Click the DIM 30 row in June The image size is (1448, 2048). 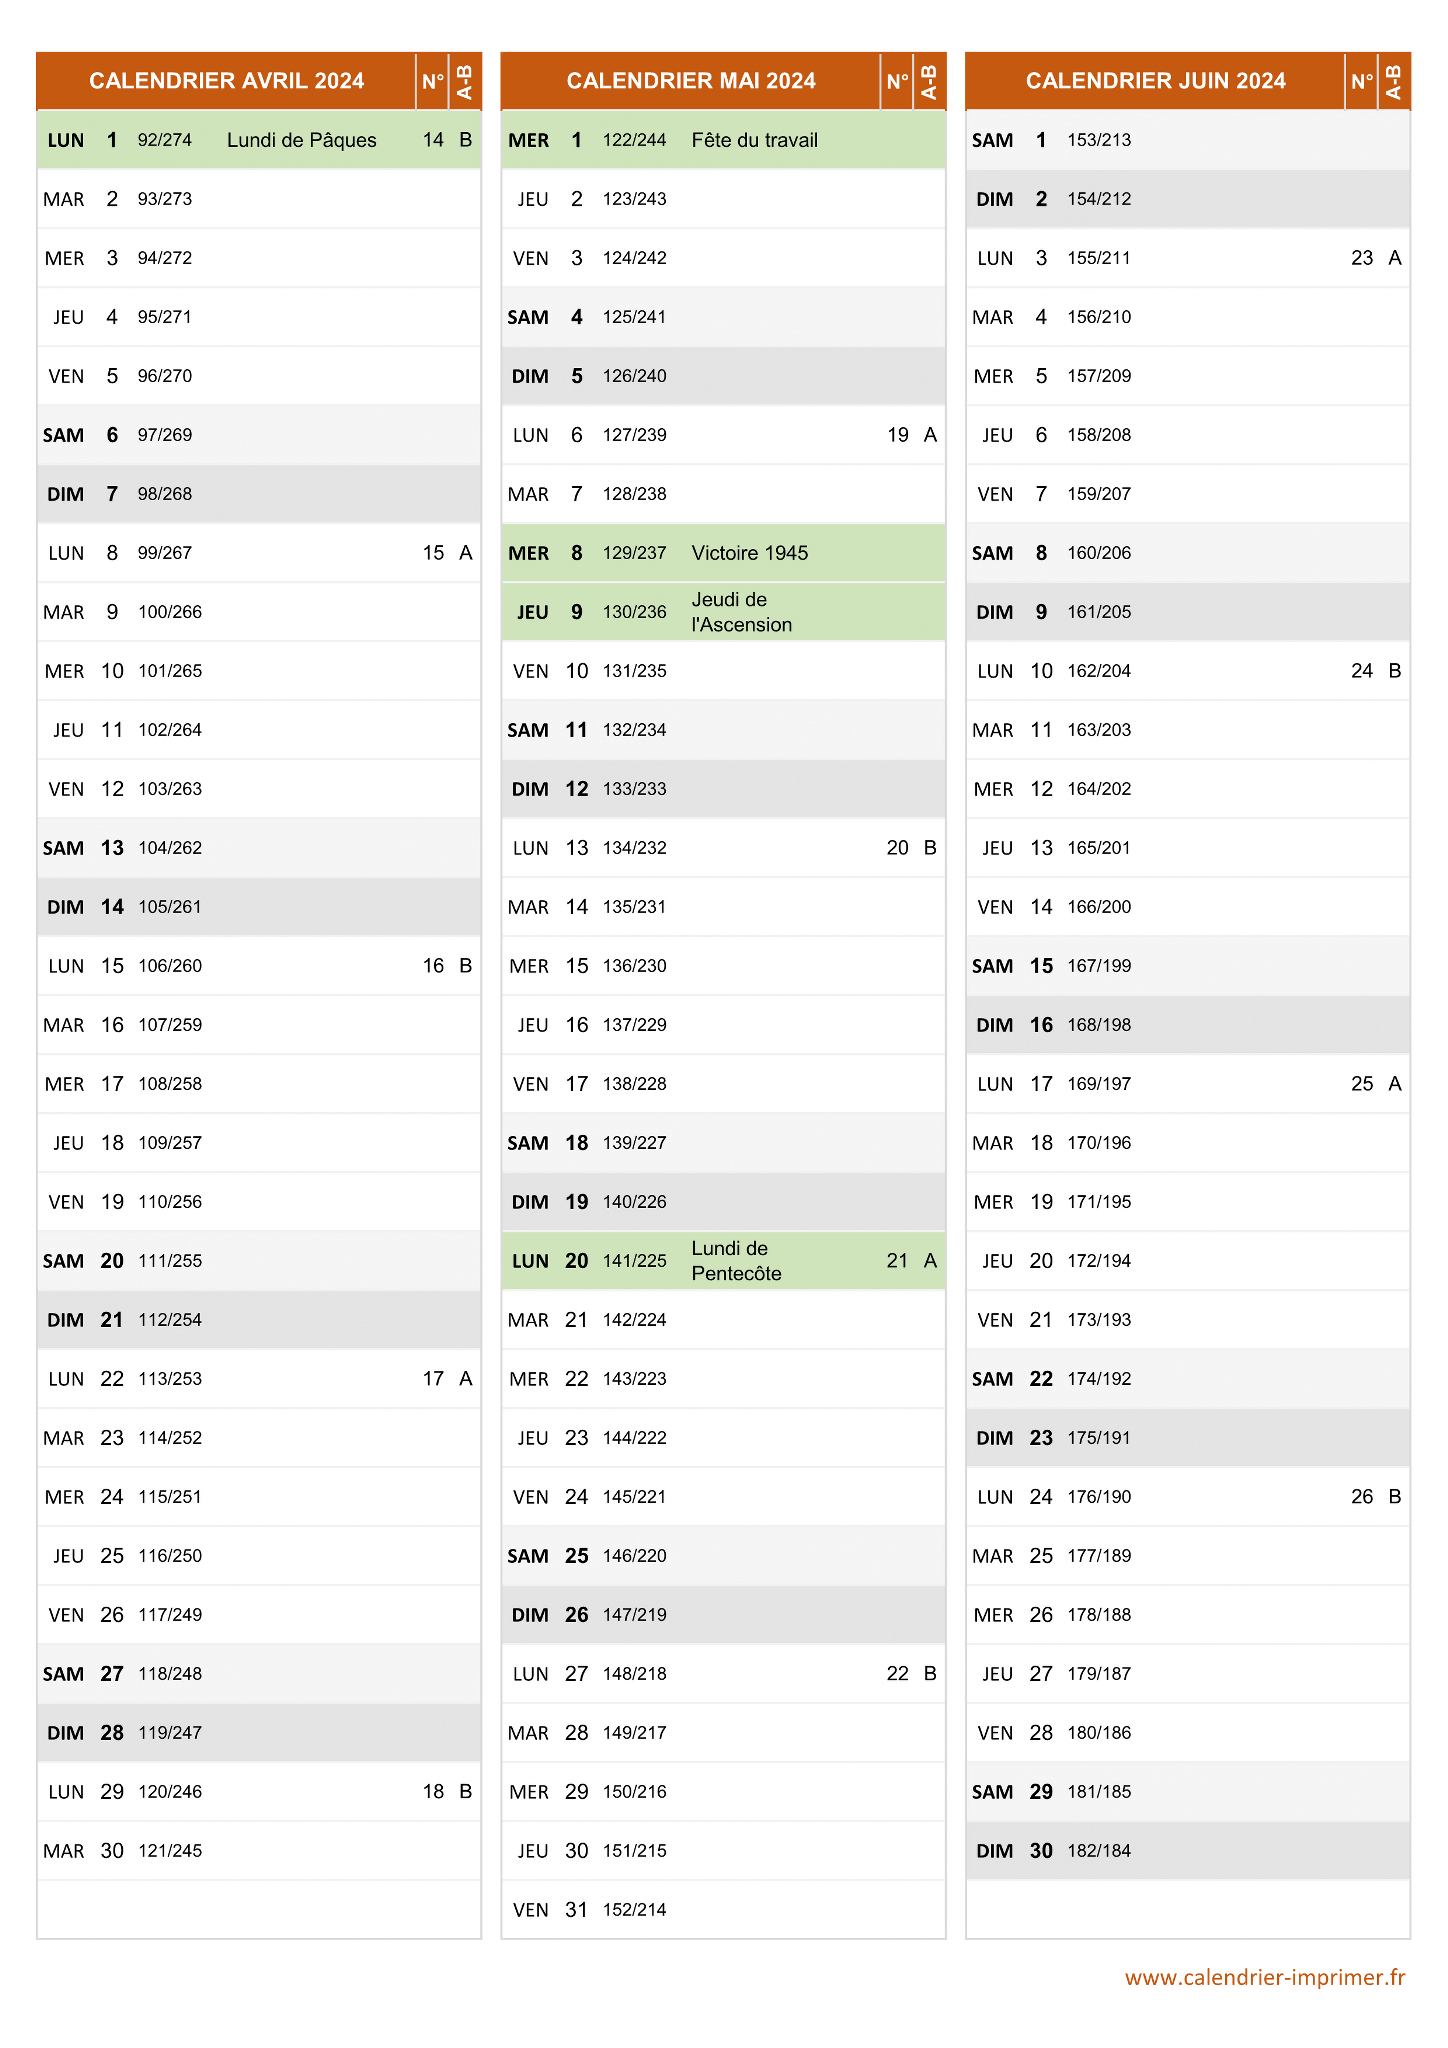point(1188,1851)
